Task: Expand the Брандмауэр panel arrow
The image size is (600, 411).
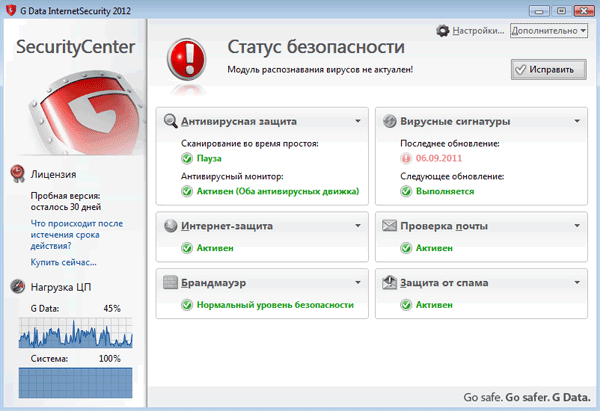Action: 358,282
